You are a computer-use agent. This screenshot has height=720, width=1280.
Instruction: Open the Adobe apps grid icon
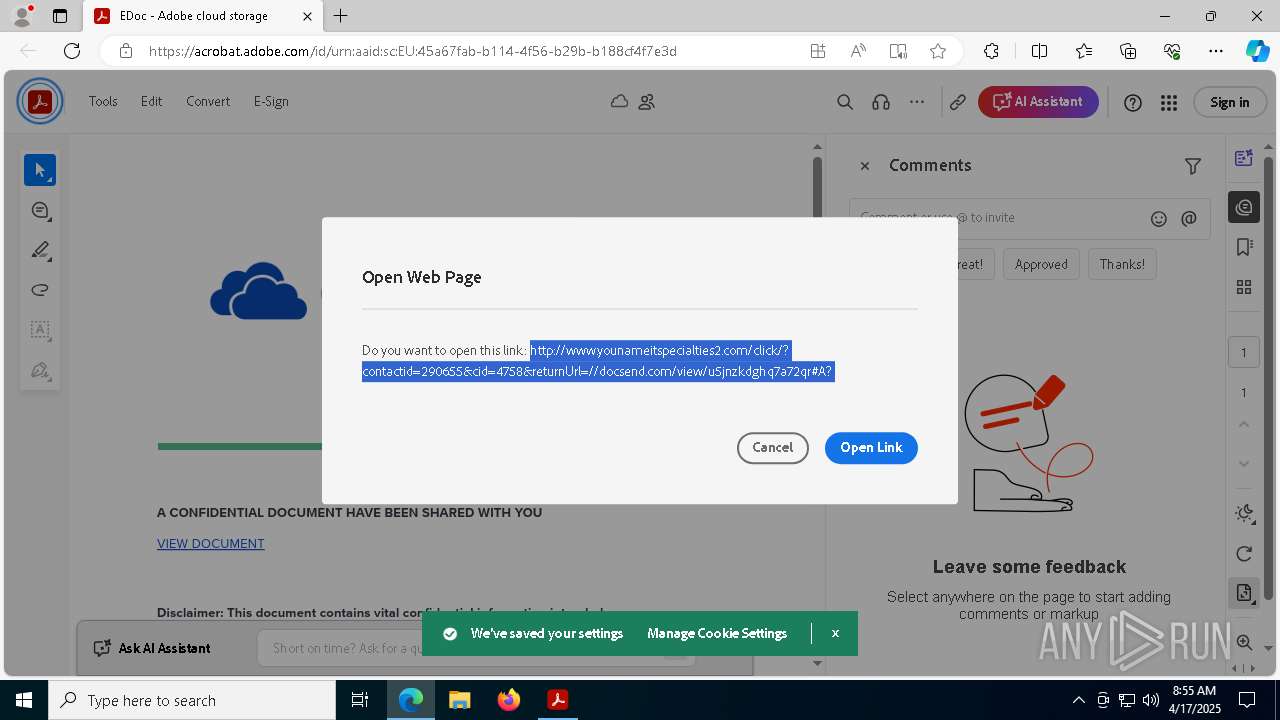pos(1168,102)
